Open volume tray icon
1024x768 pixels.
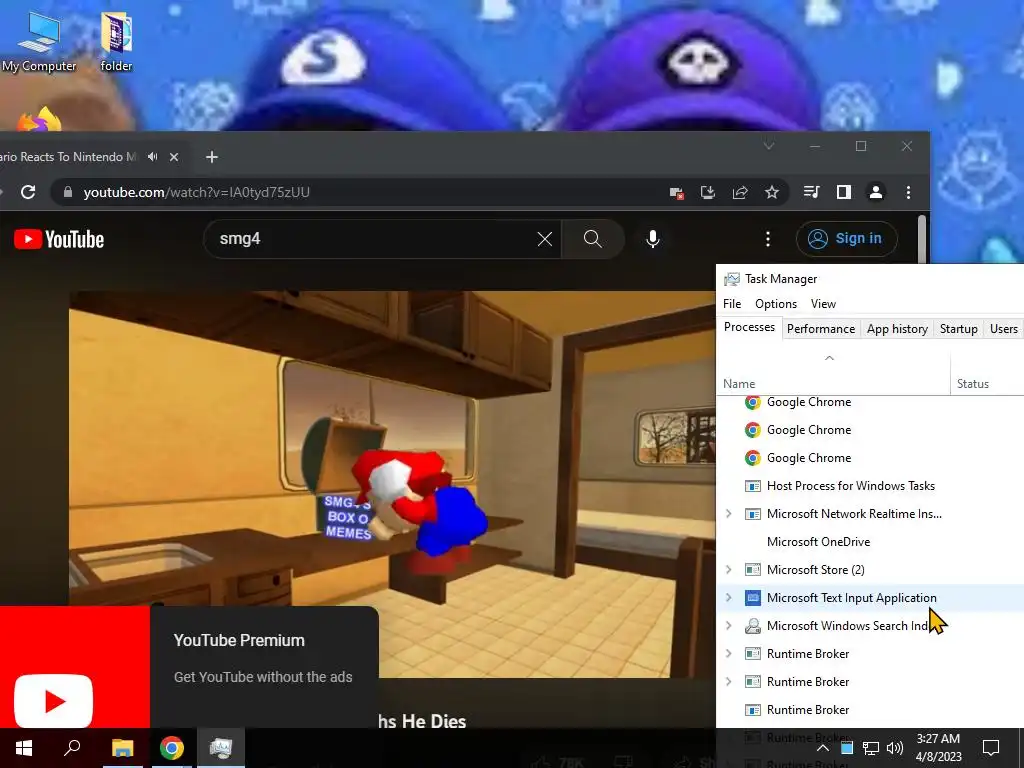(x=895, y=748)
